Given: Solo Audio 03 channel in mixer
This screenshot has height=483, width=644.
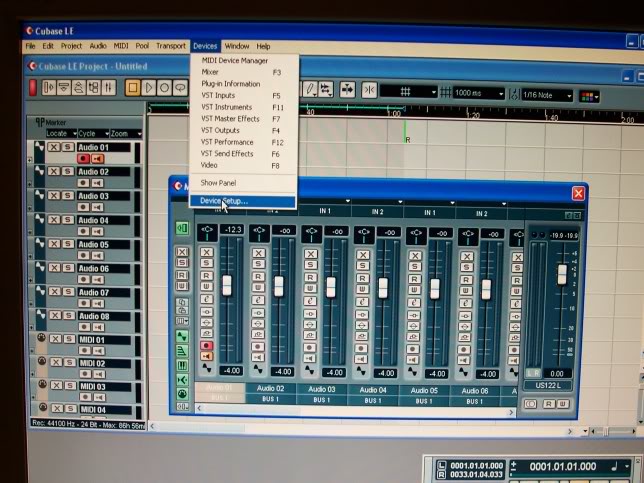Looking at the screenshot, I should tap(310, 265).
